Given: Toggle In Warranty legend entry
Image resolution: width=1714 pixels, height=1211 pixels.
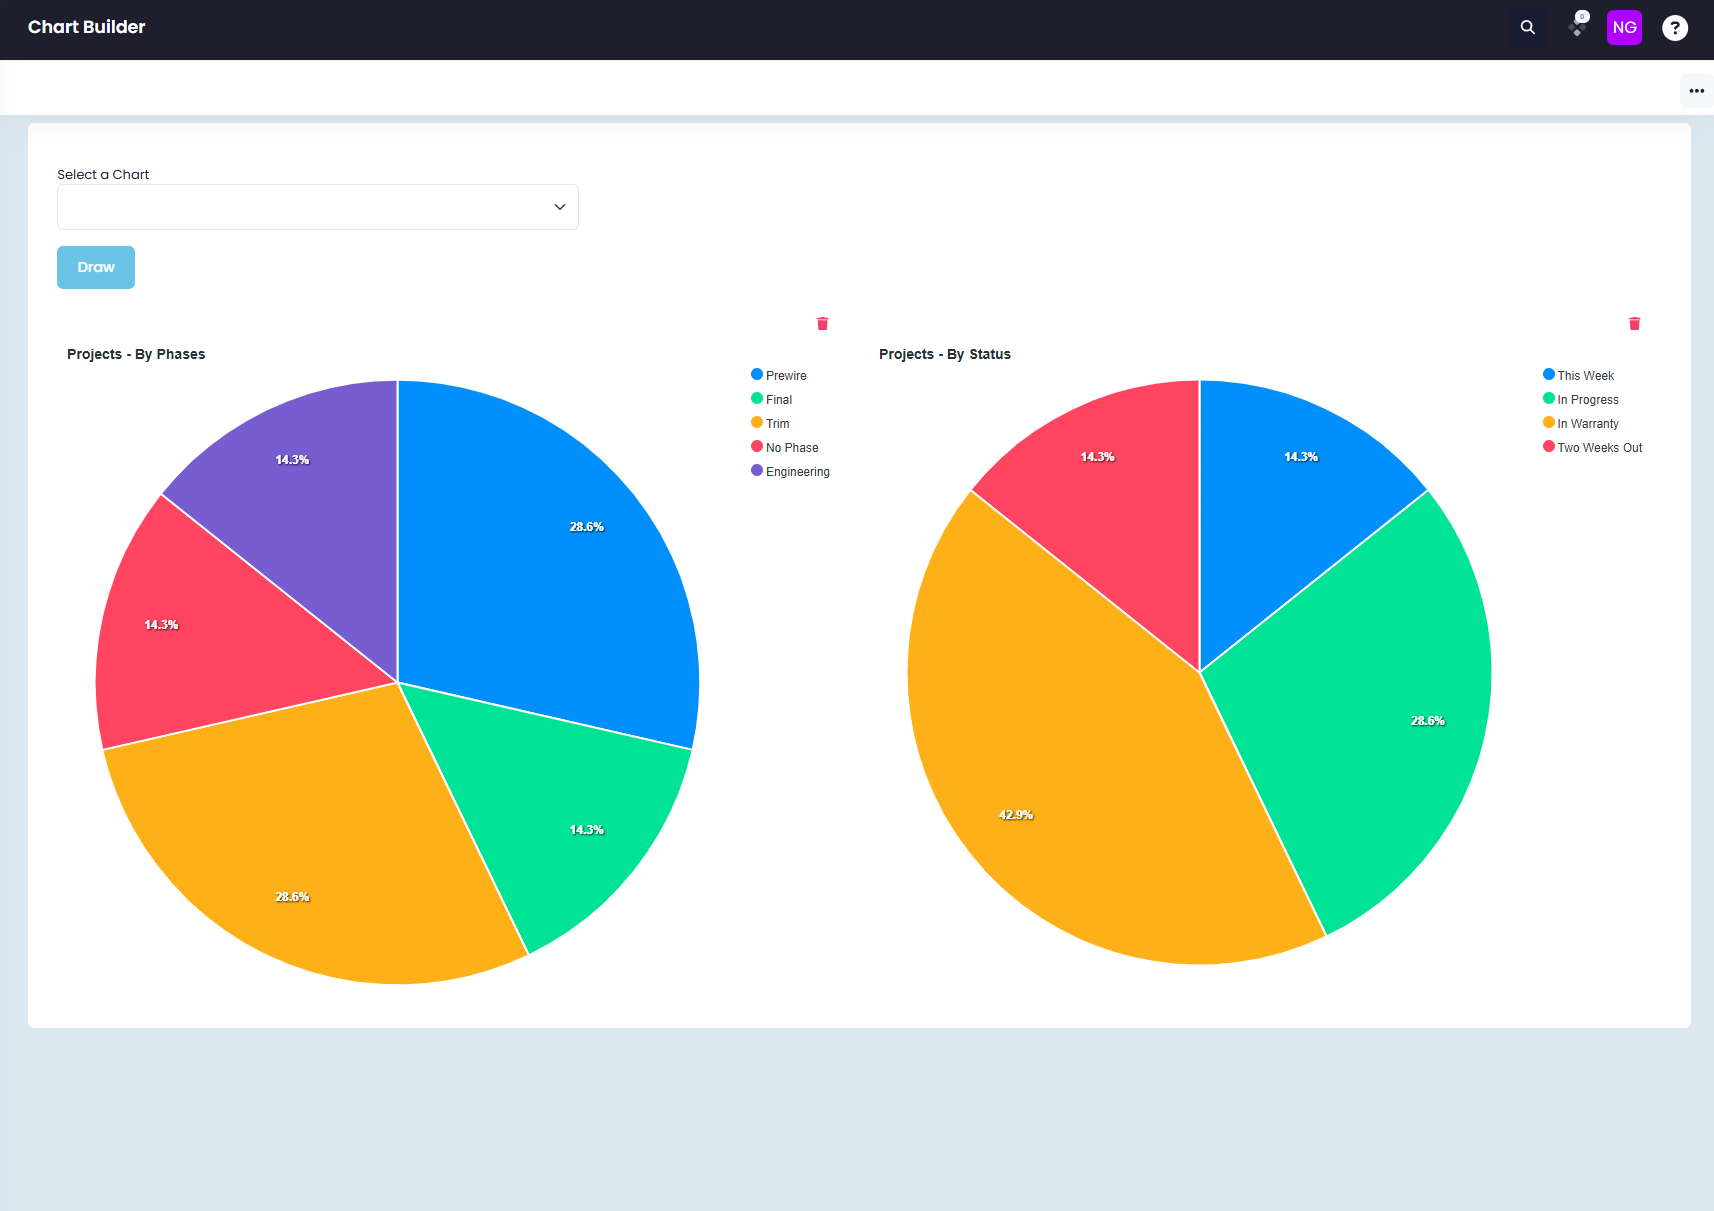Looking at the screenshot, I should pos(1581,423).
